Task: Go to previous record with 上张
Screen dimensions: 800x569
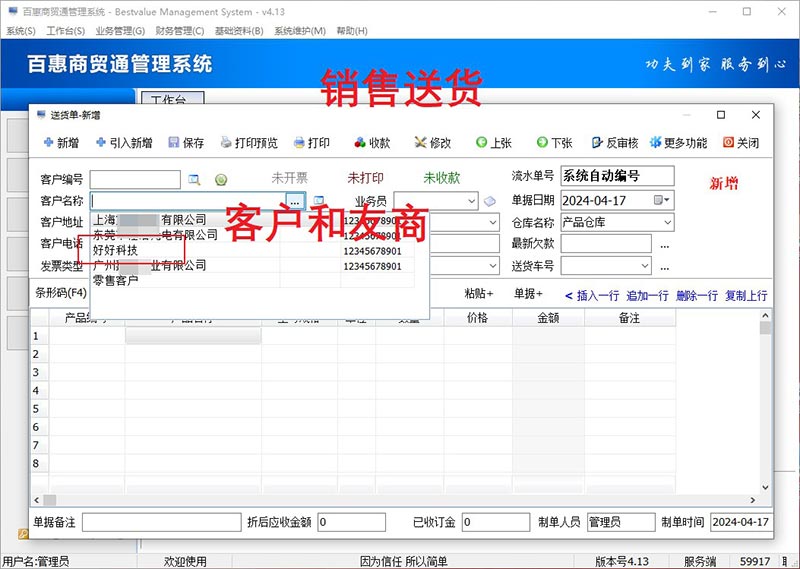Action: point(493,143)
